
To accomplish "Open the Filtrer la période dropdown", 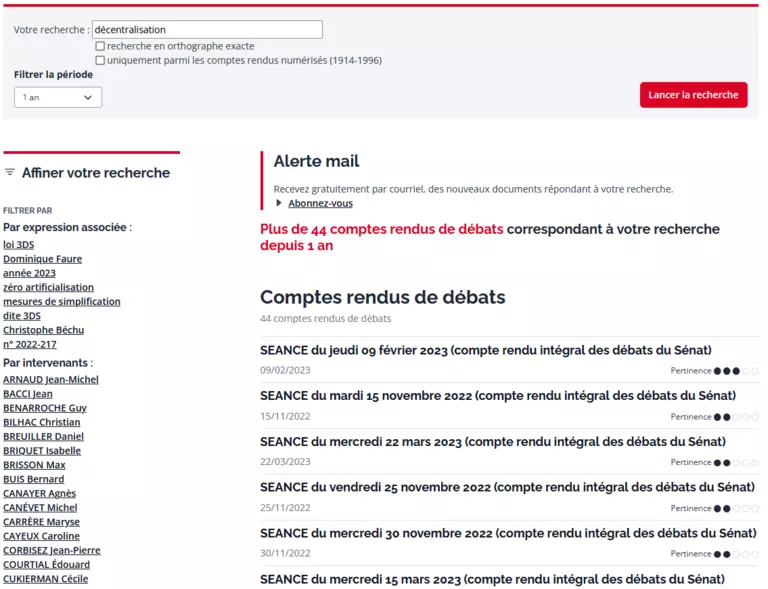I will (58, 97).
